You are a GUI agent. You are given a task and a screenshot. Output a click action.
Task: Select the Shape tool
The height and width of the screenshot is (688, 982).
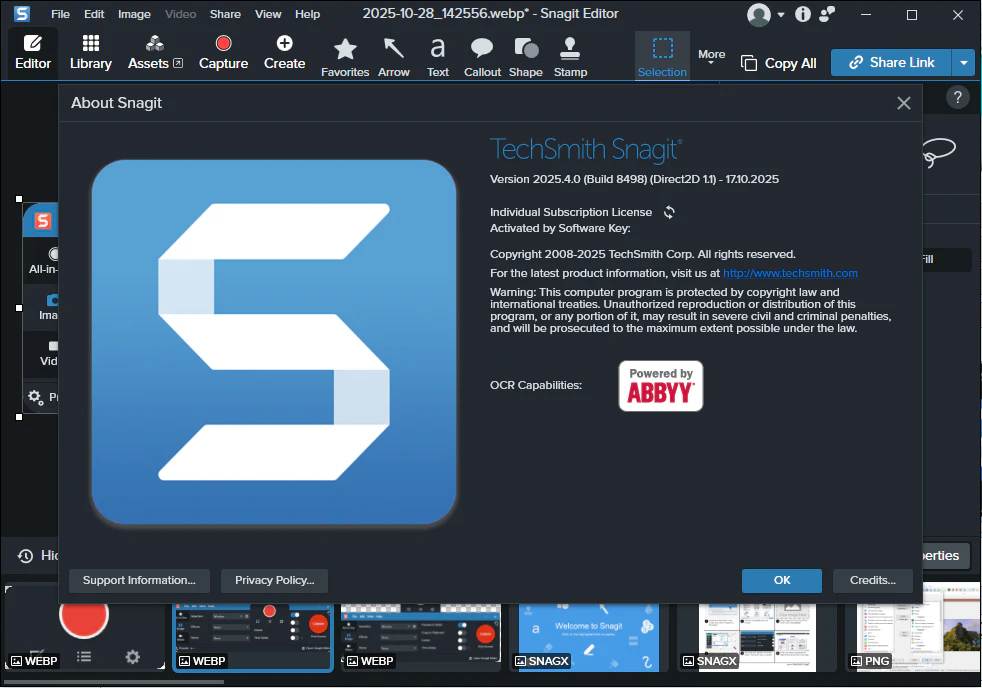pos(525,56)
